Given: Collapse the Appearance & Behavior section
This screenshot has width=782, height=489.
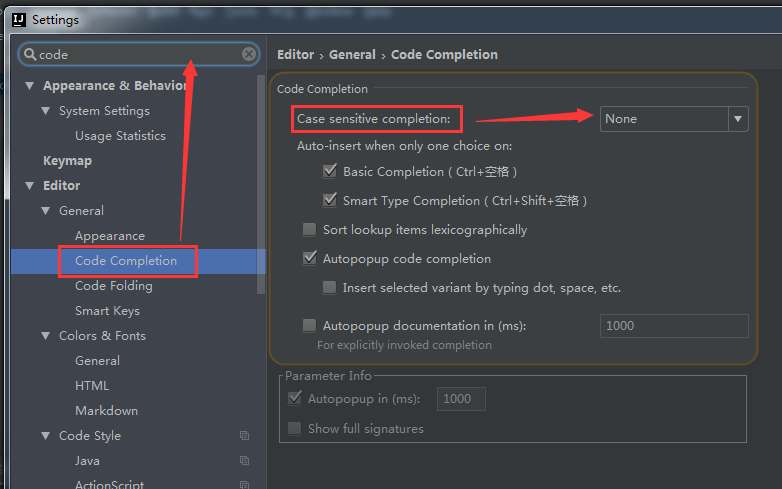Looking at the screenshot, I should coord(30,86).
